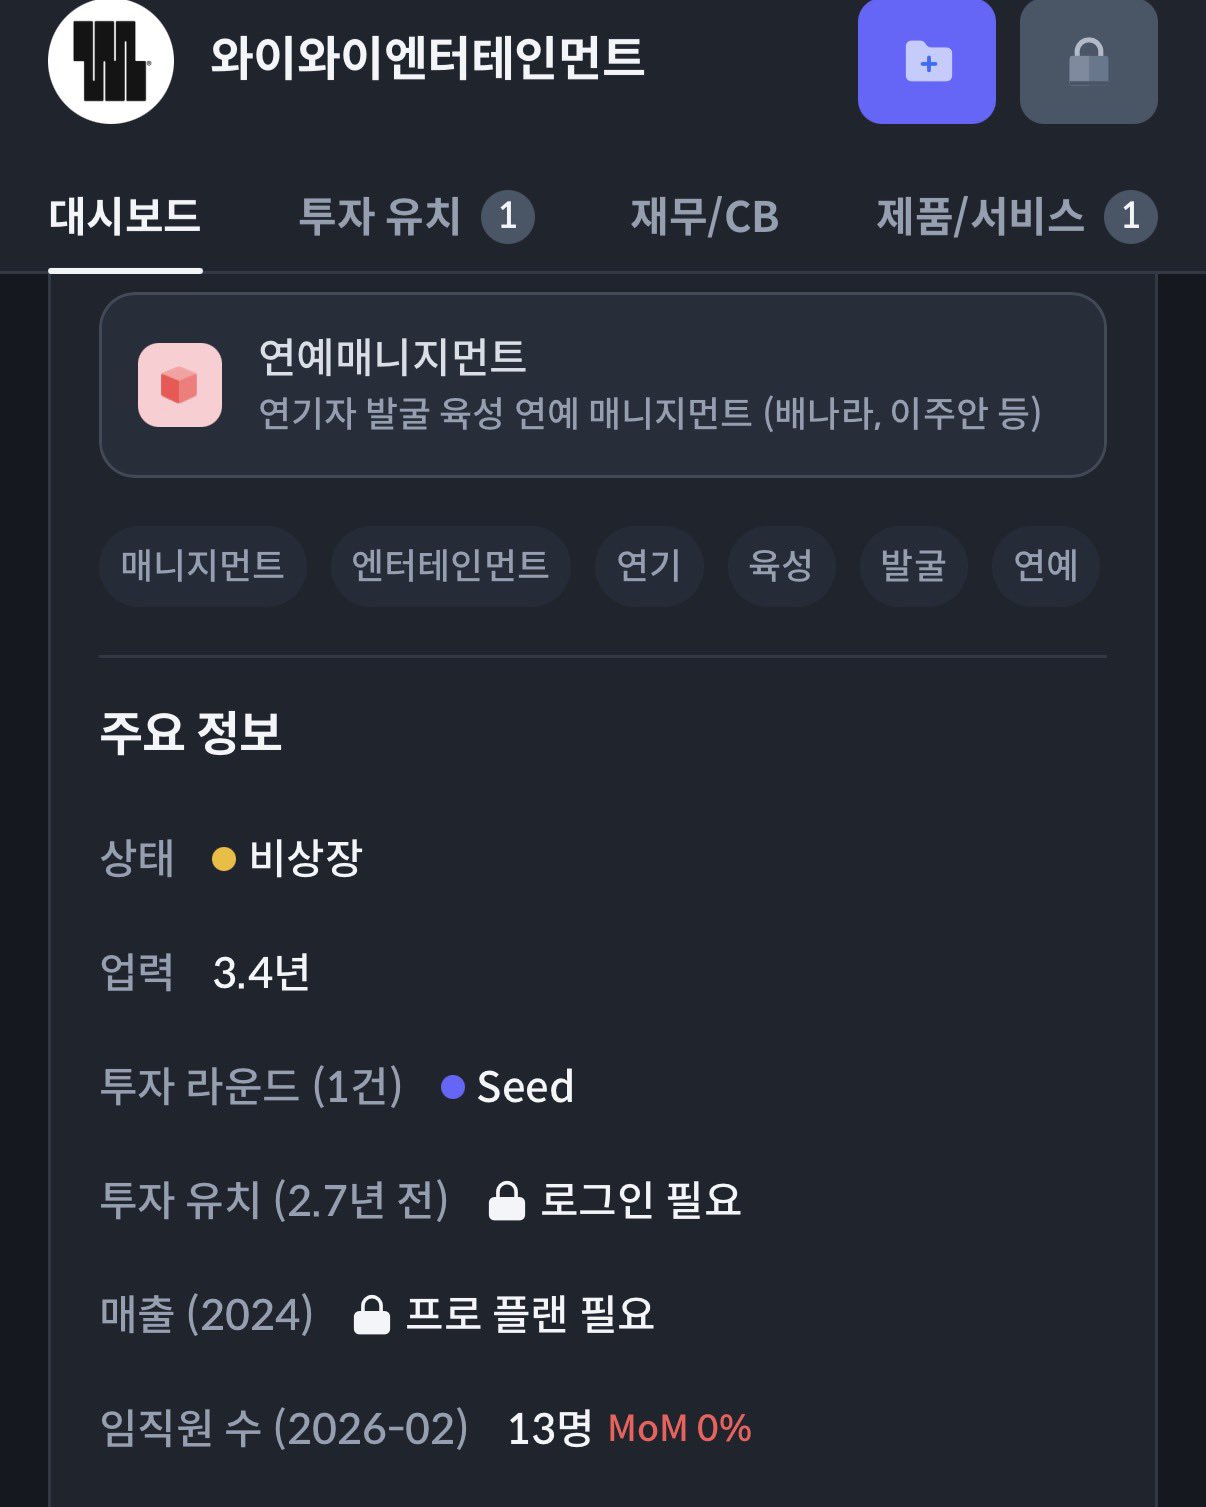
Task: Click the 엔터테인먼트 tag
Action: [x=449, y=566]
